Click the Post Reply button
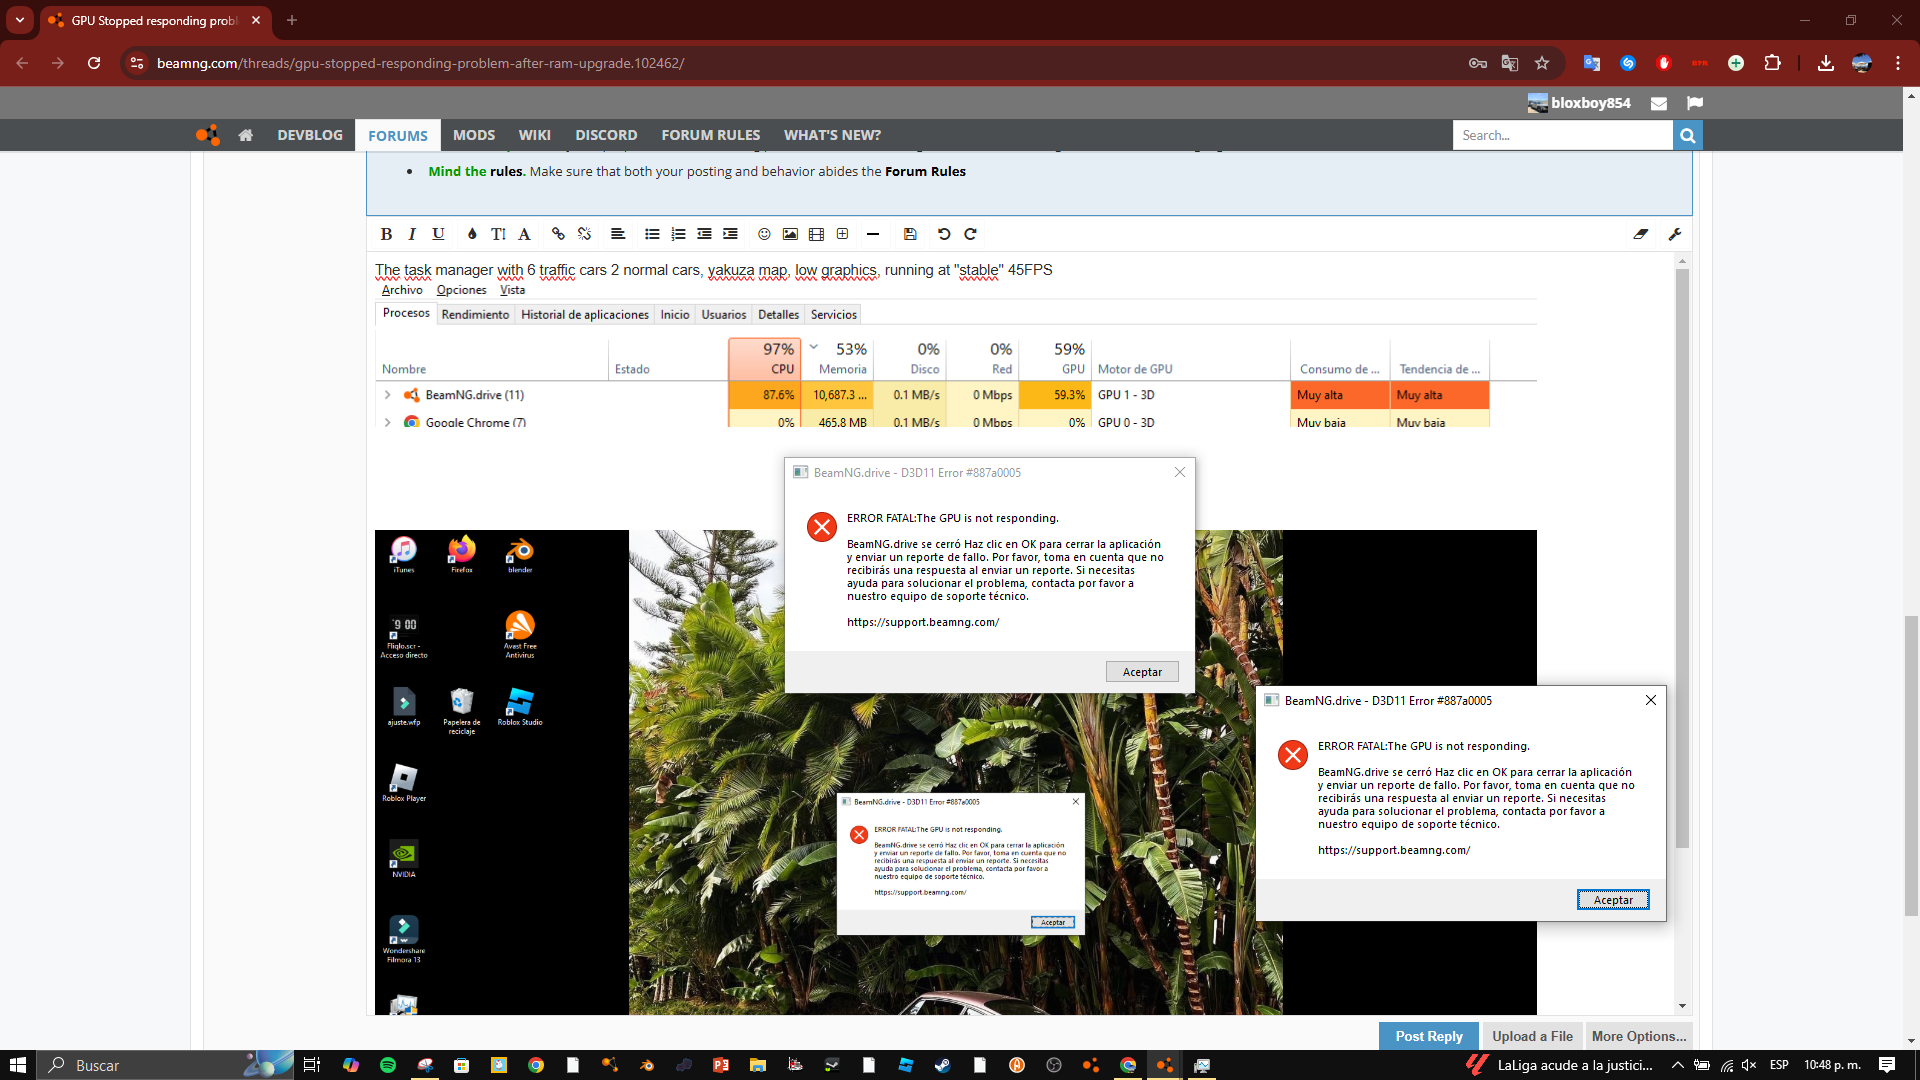1920x1080 pixels. [x=1429, y=1036]
